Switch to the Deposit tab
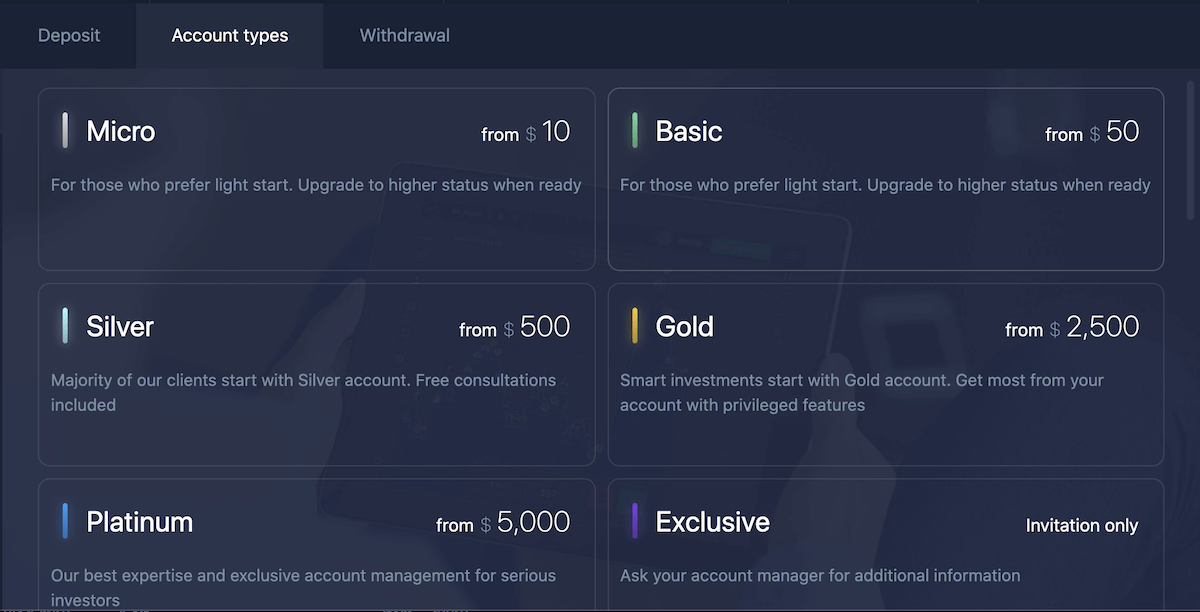The height and width of the screenshot is (612, 1200). click(68, 35)
